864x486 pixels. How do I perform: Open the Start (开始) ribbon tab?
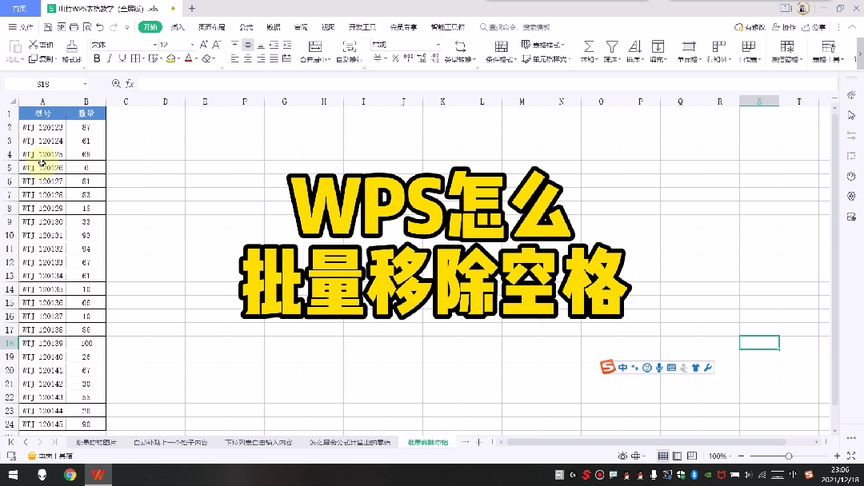(150, 27)
